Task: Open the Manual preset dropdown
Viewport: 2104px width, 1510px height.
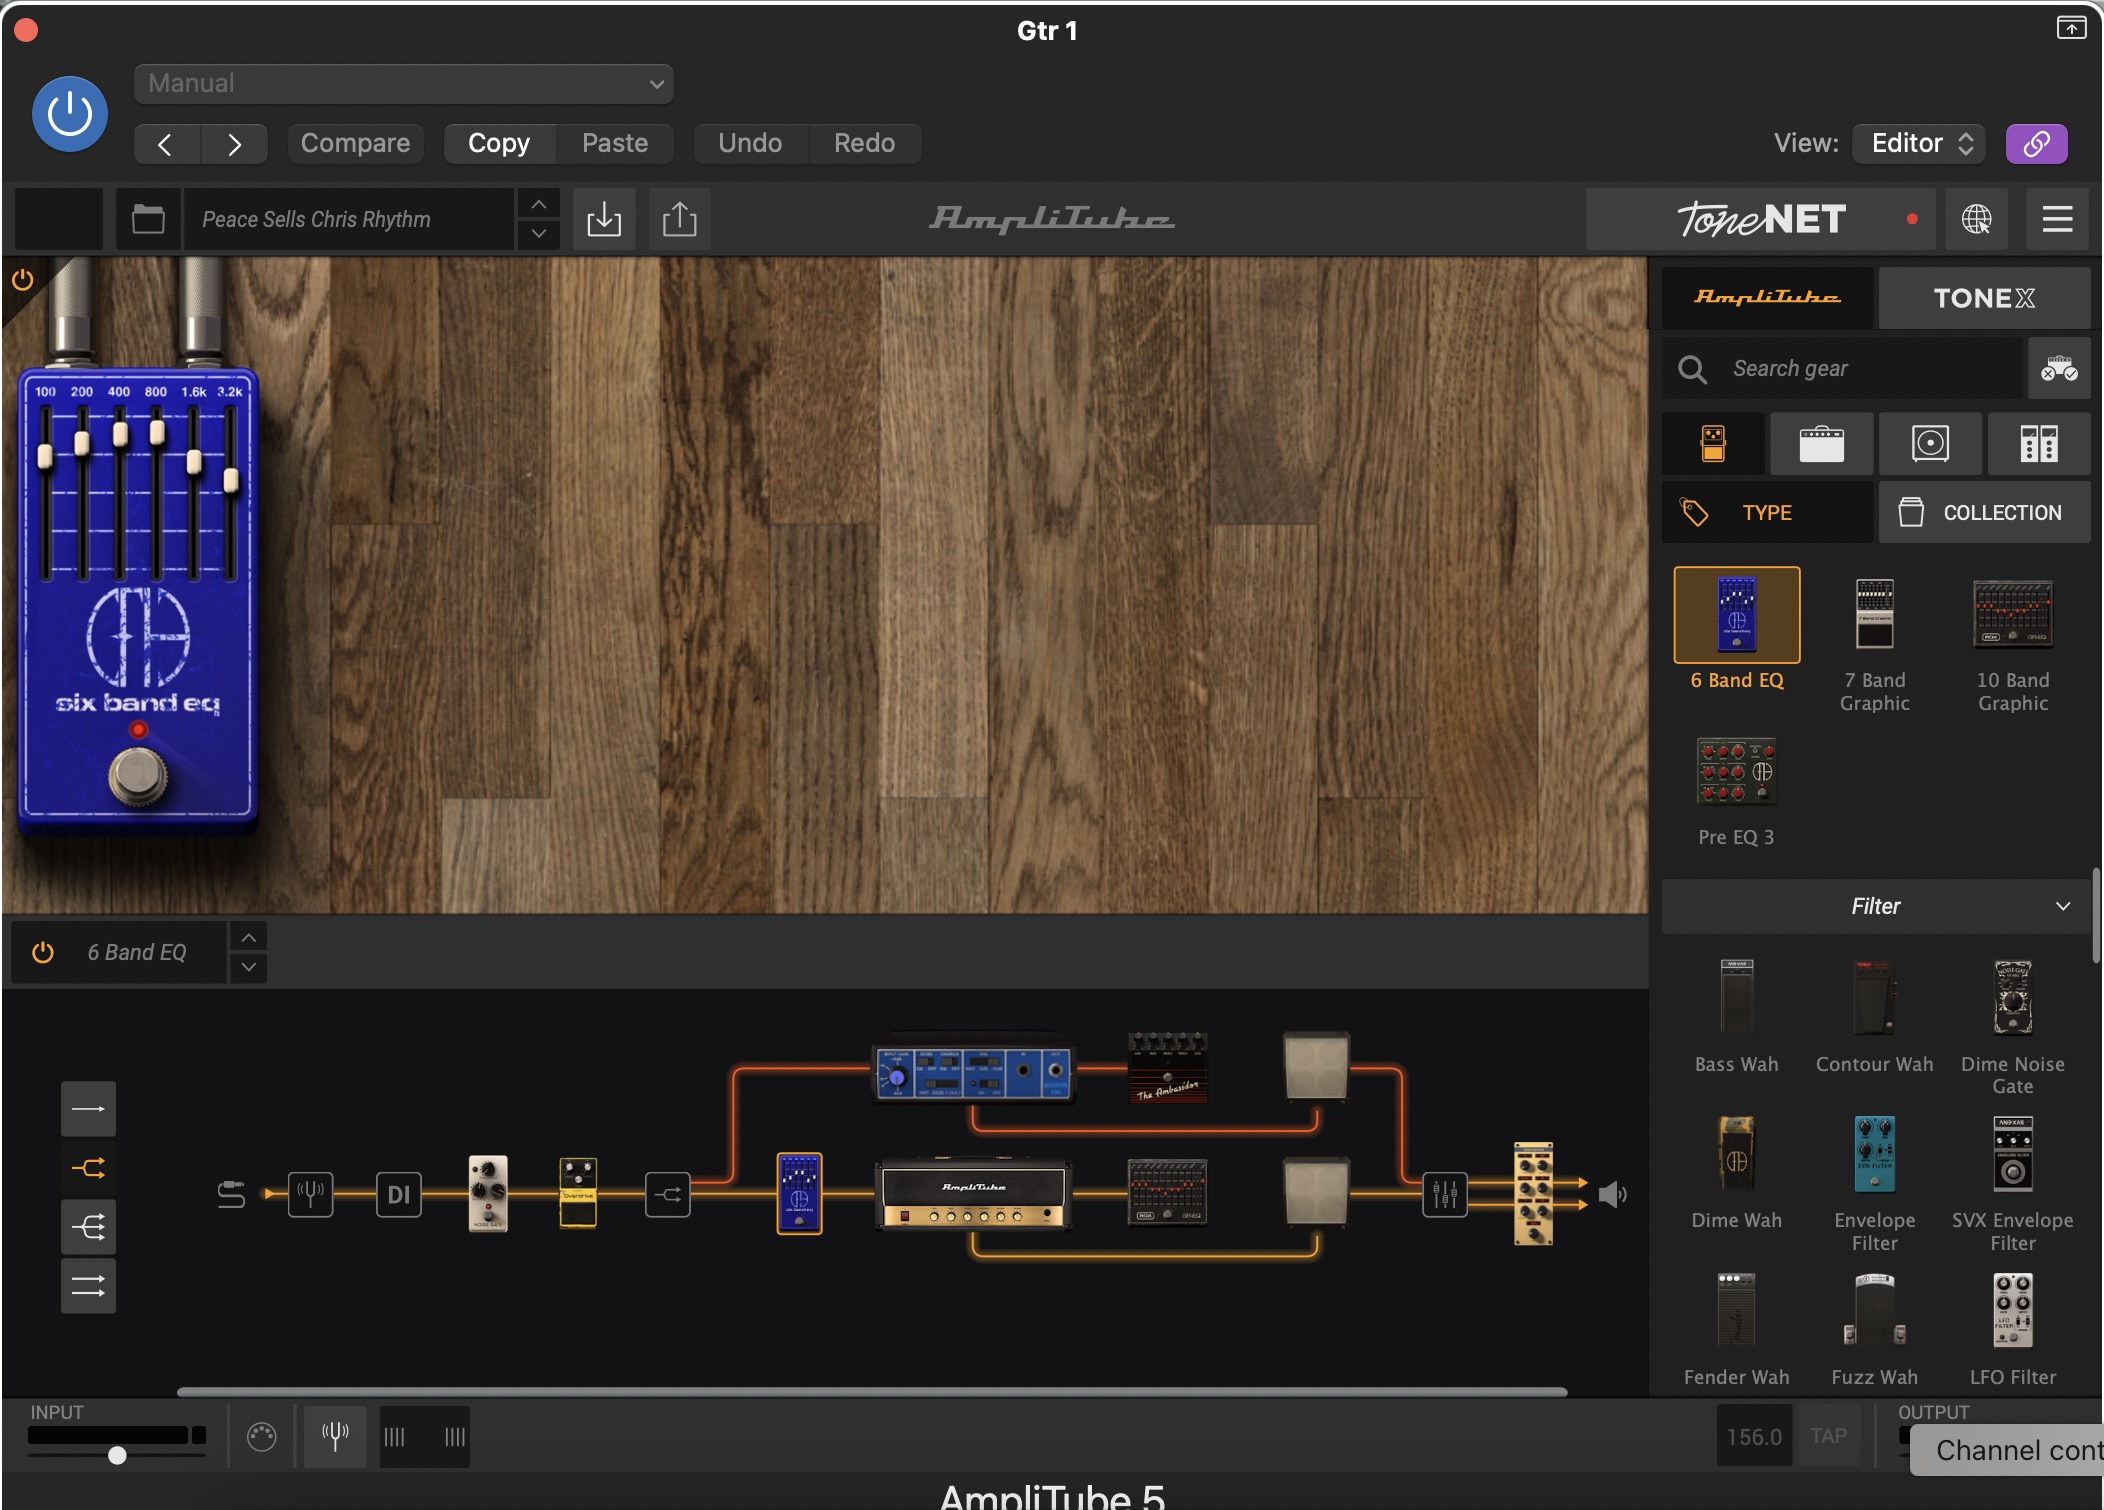Action: (403, 83)
